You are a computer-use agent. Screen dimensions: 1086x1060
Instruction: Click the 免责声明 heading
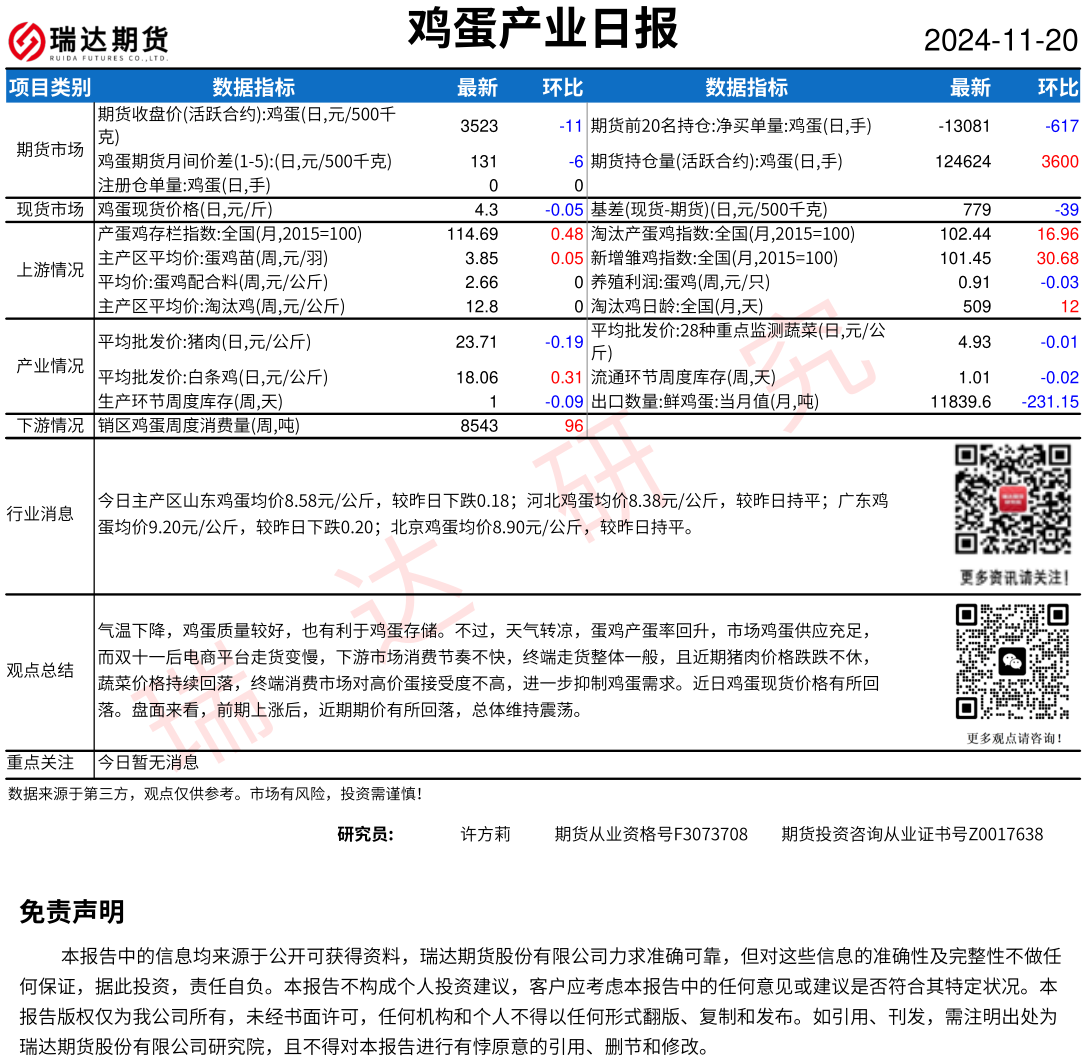tap(72, 912)
